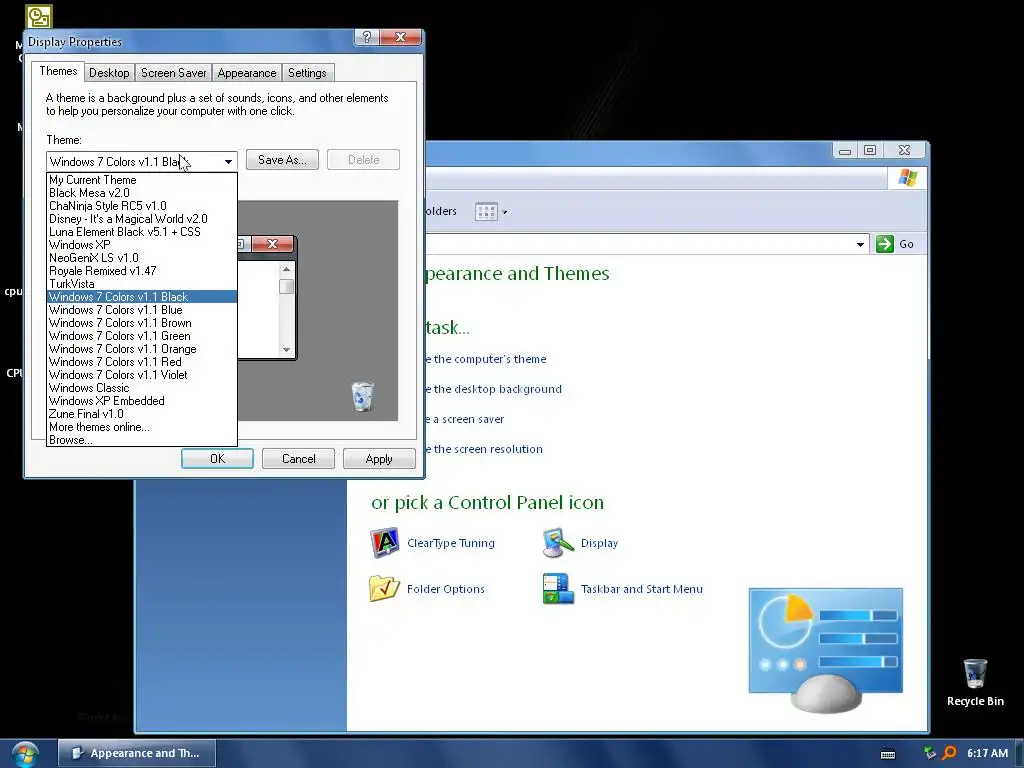Select the Themes tab

click(x=58, y=71)
